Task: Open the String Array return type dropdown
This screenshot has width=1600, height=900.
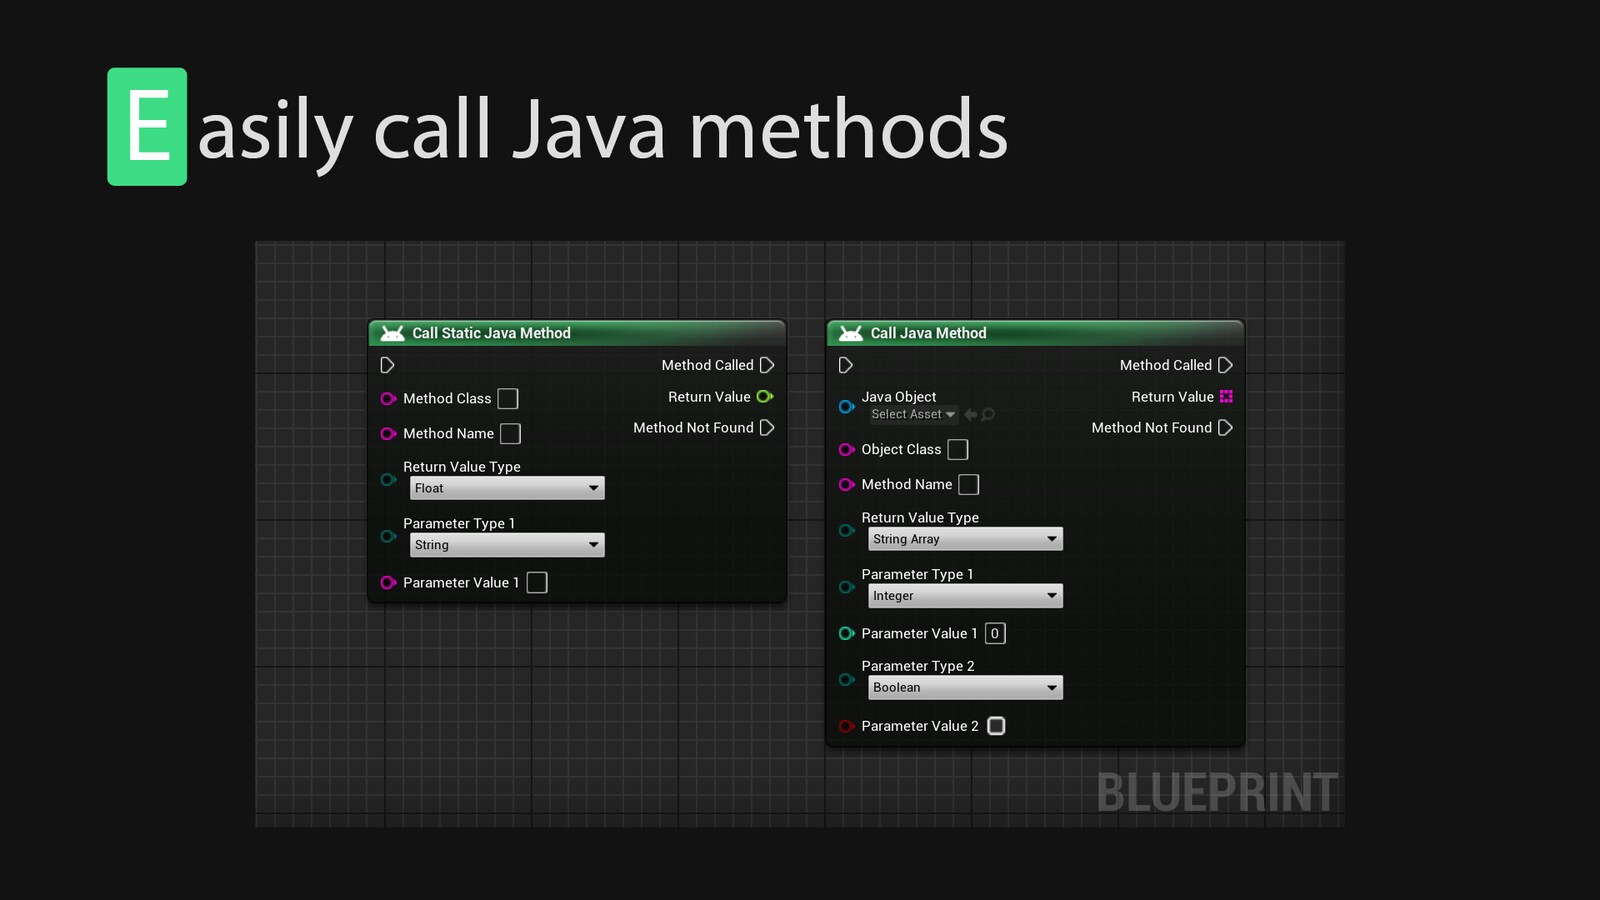Action: [x=964, y=538]
